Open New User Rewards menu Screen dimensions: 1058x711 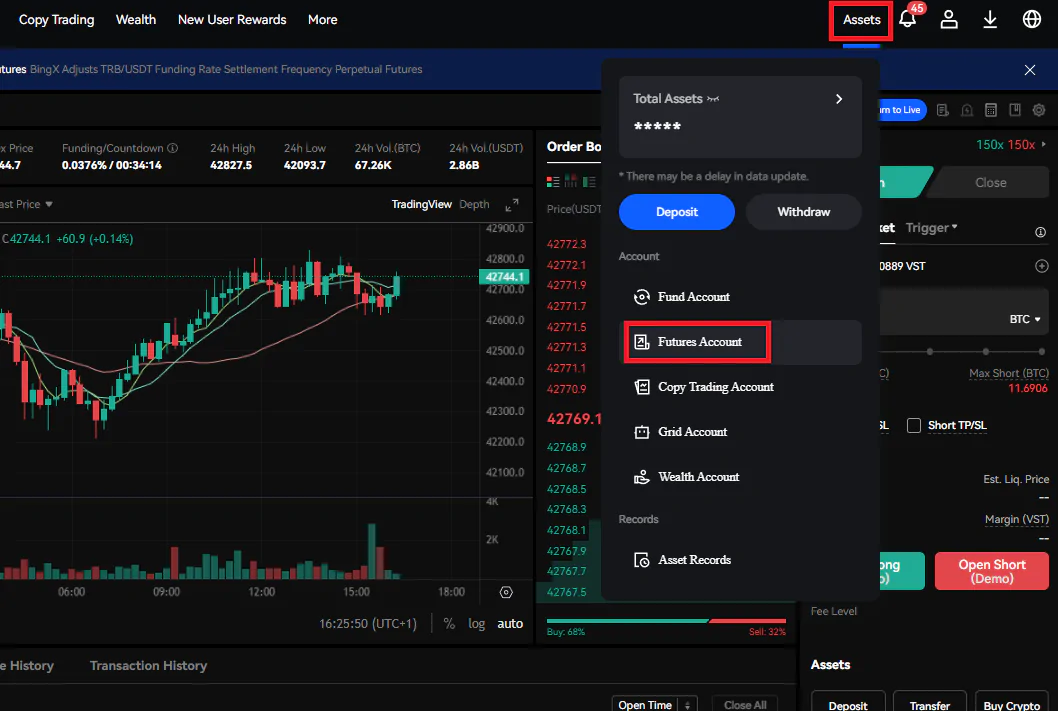[x=232, y=20]
